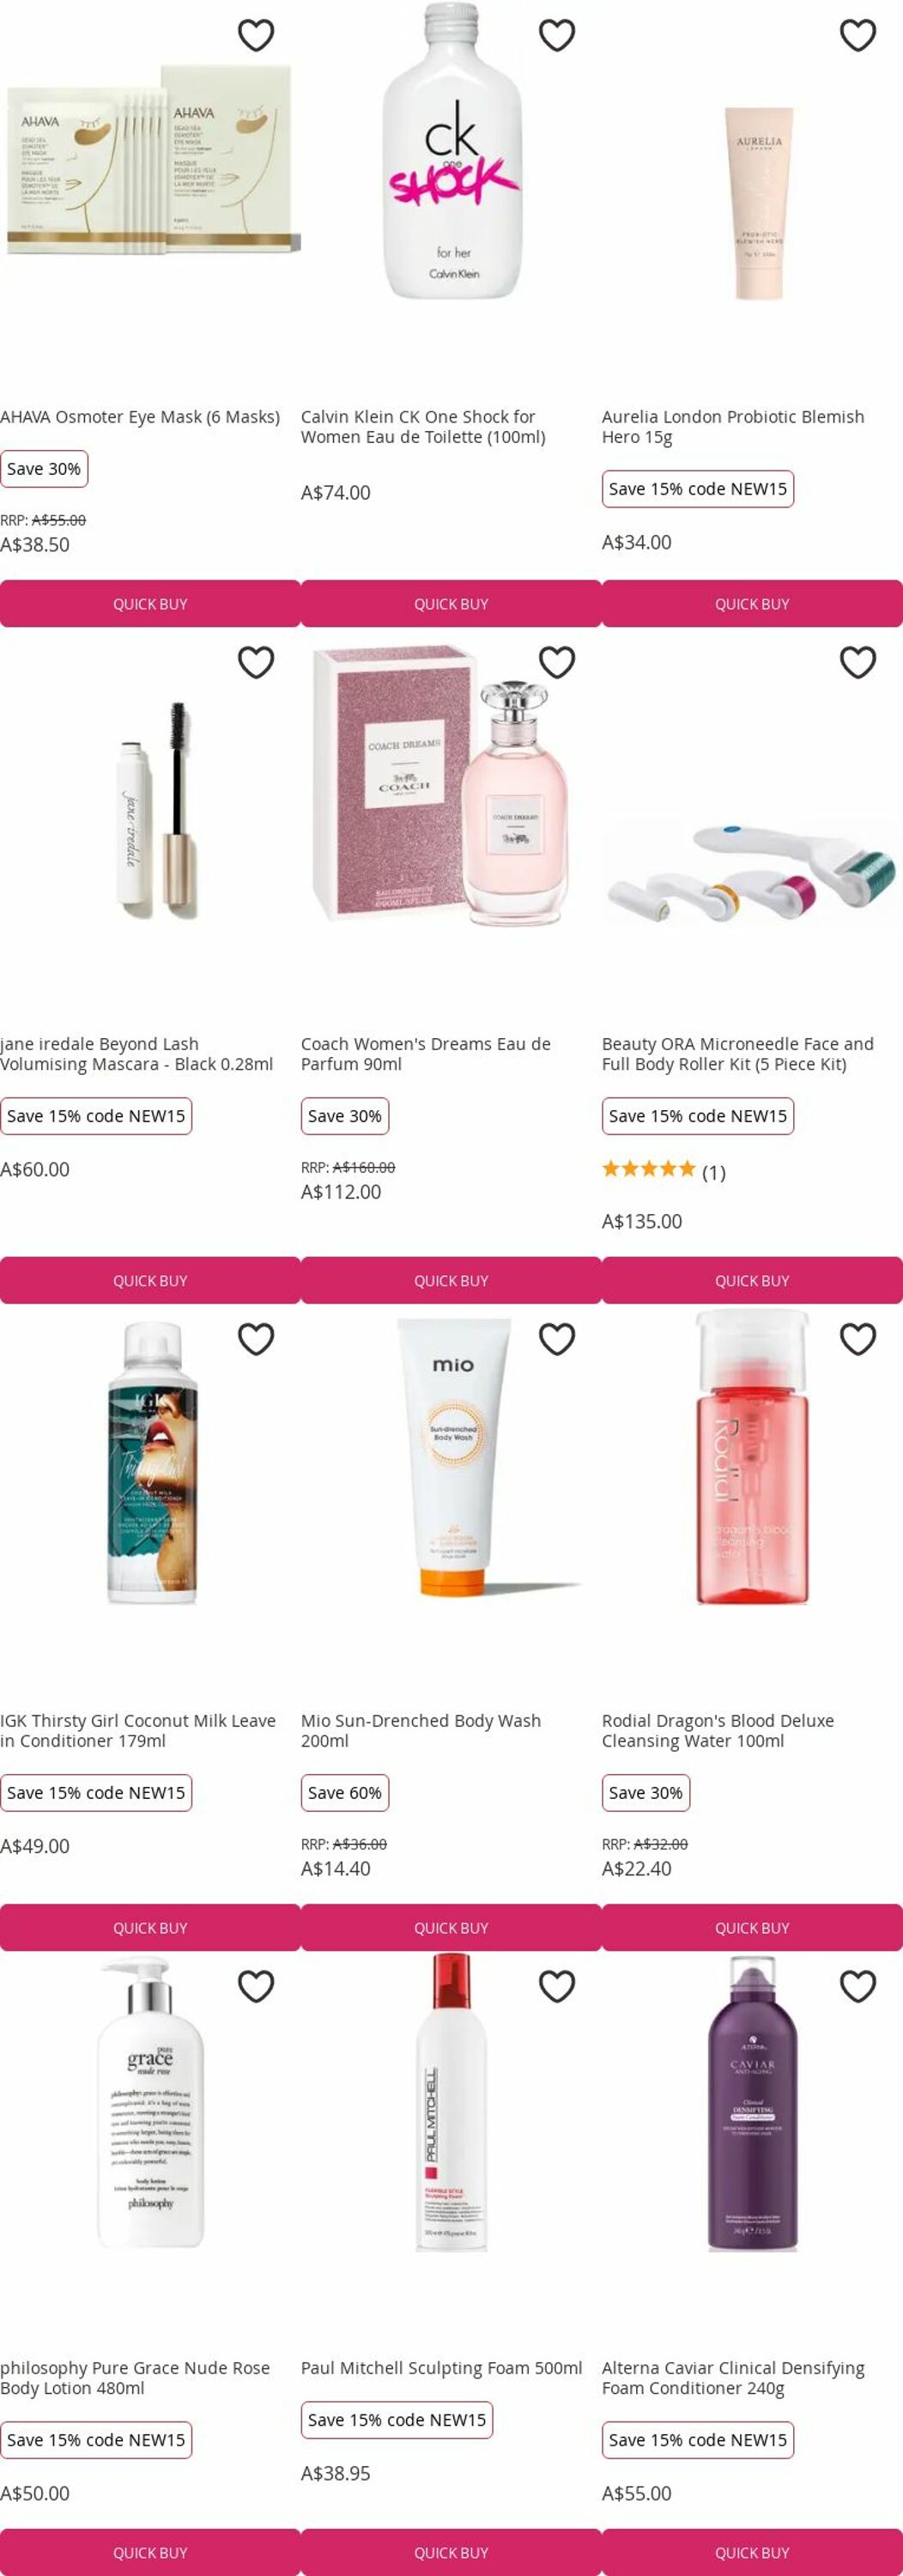This screenshot has width=903, height=2576.
Task: Heart Rodial Dragon's Blood Cleansing Water
Action: point(858,1339)
